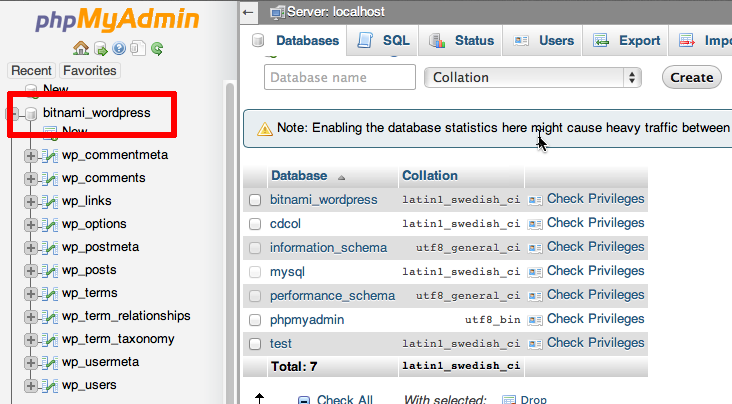Expand the wp_commentmeta table node

click(31, 155)
